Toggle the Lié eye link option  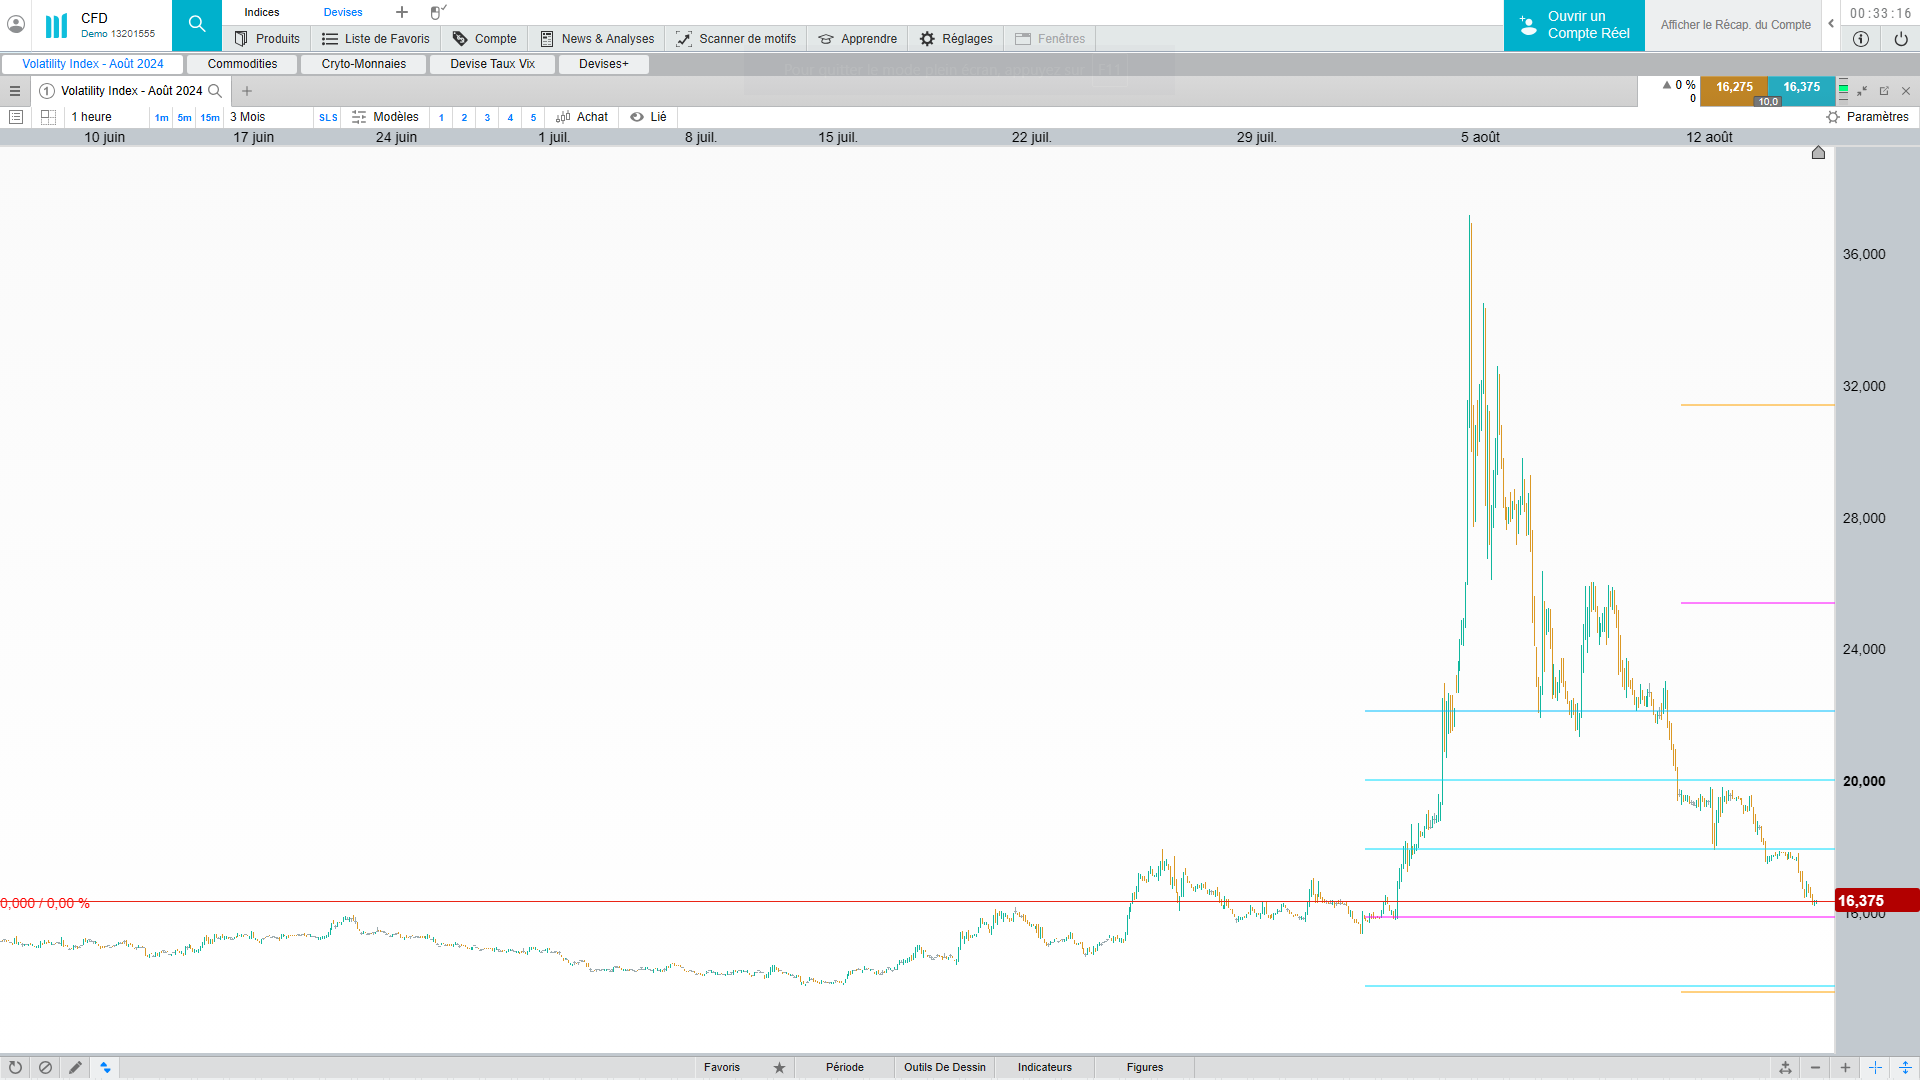(648, 117)
